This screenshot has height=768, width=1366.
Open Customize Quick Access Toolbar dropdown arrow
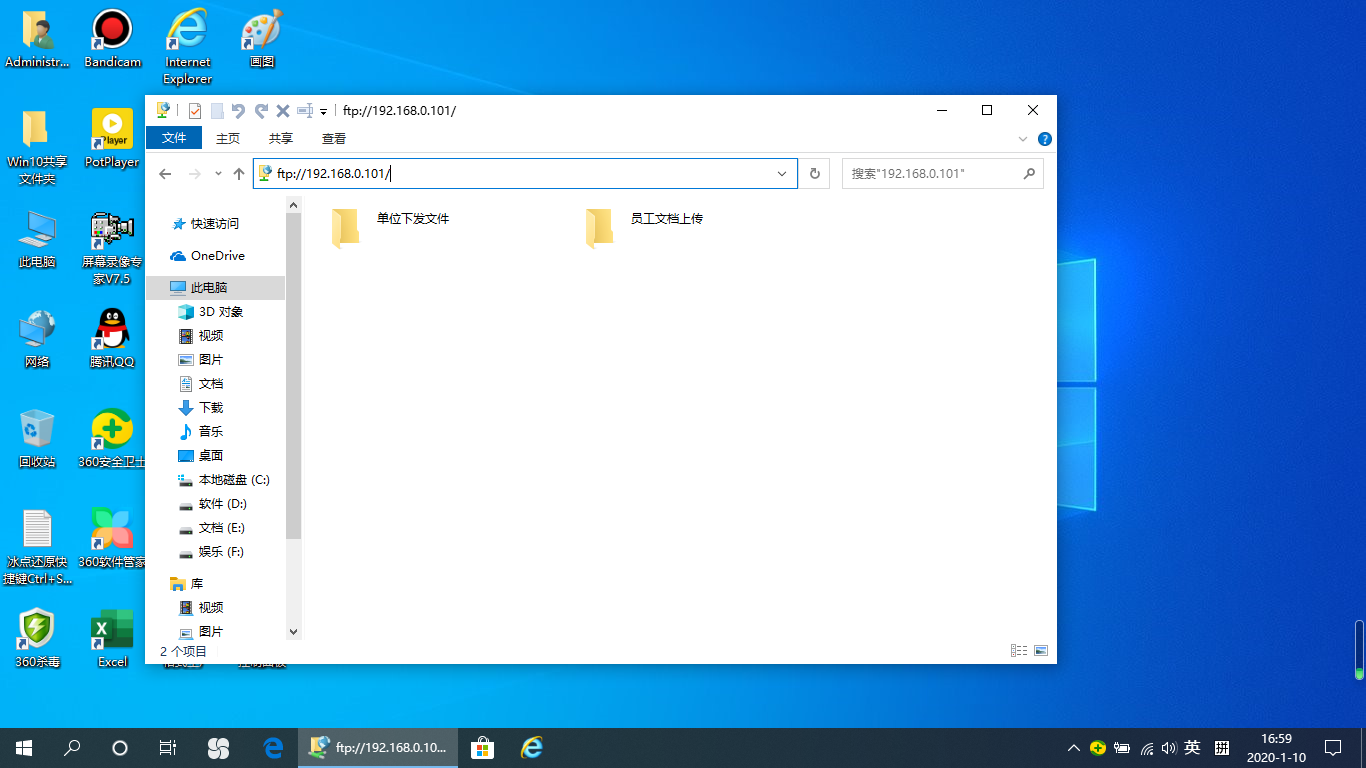pos(324,111)
